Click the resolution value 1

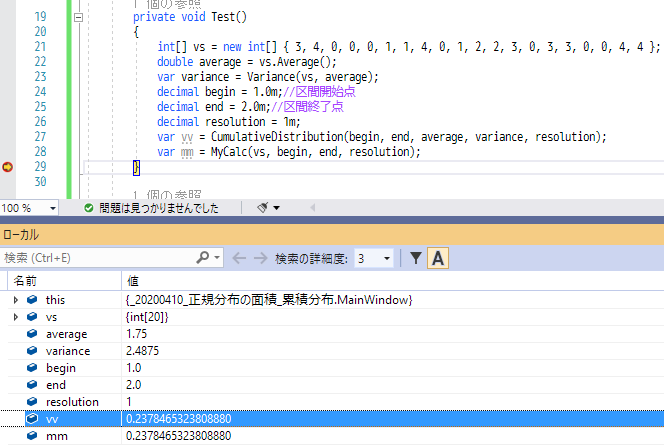click(129, 401)
